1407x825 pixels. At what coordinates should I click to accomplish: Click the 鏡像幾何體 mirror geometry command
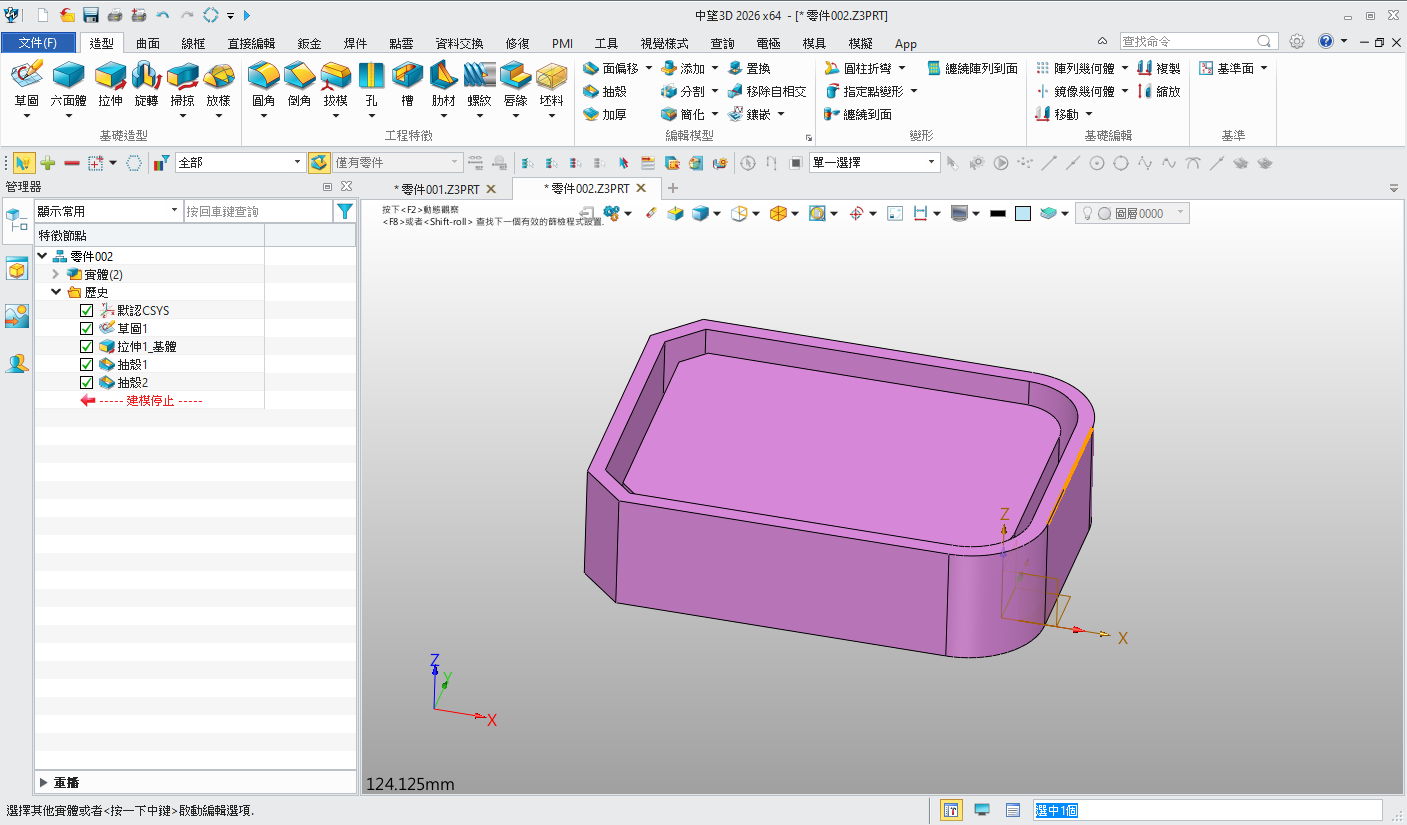point(1075,91)
